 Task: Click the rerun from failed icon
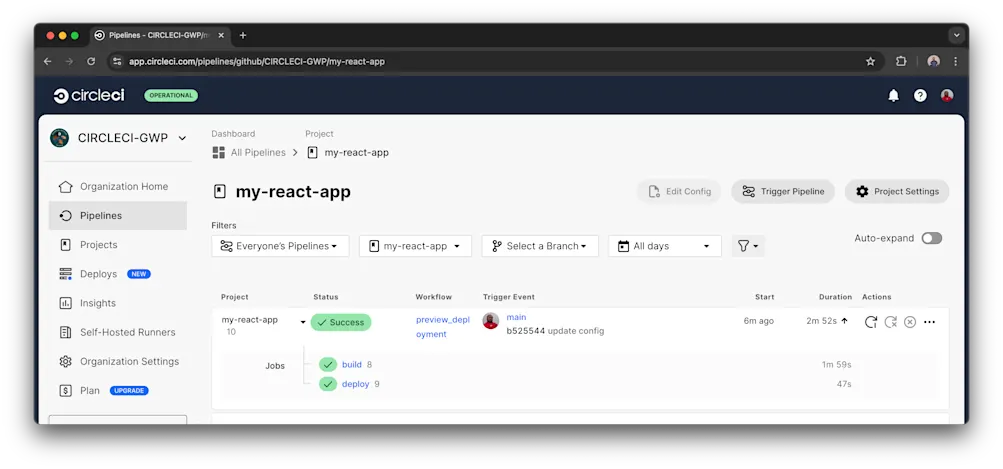coord(890,322)
